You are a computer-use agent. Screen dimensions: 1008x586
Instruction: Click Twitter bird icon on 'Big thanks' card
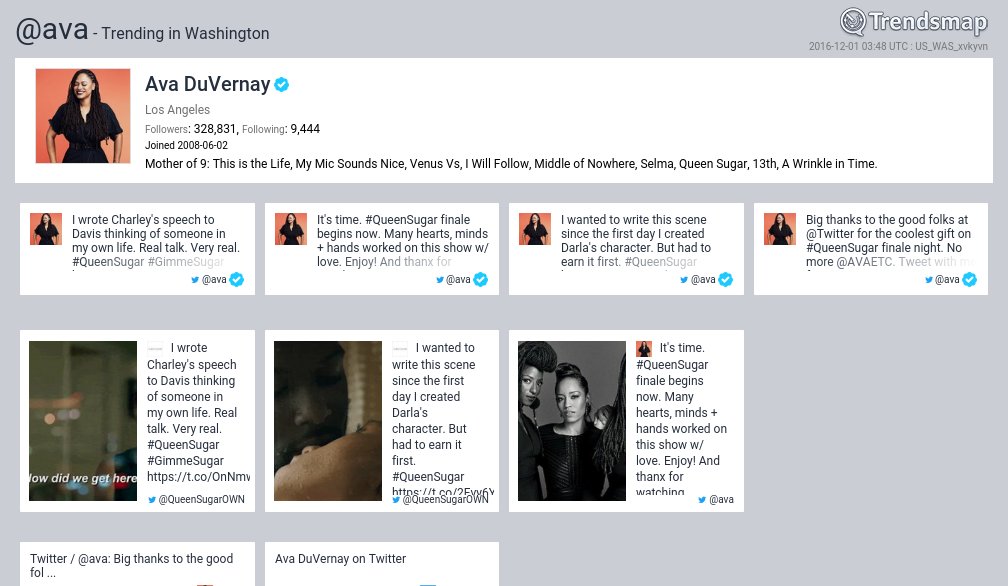pyautogui.click(x=929, y=280)
